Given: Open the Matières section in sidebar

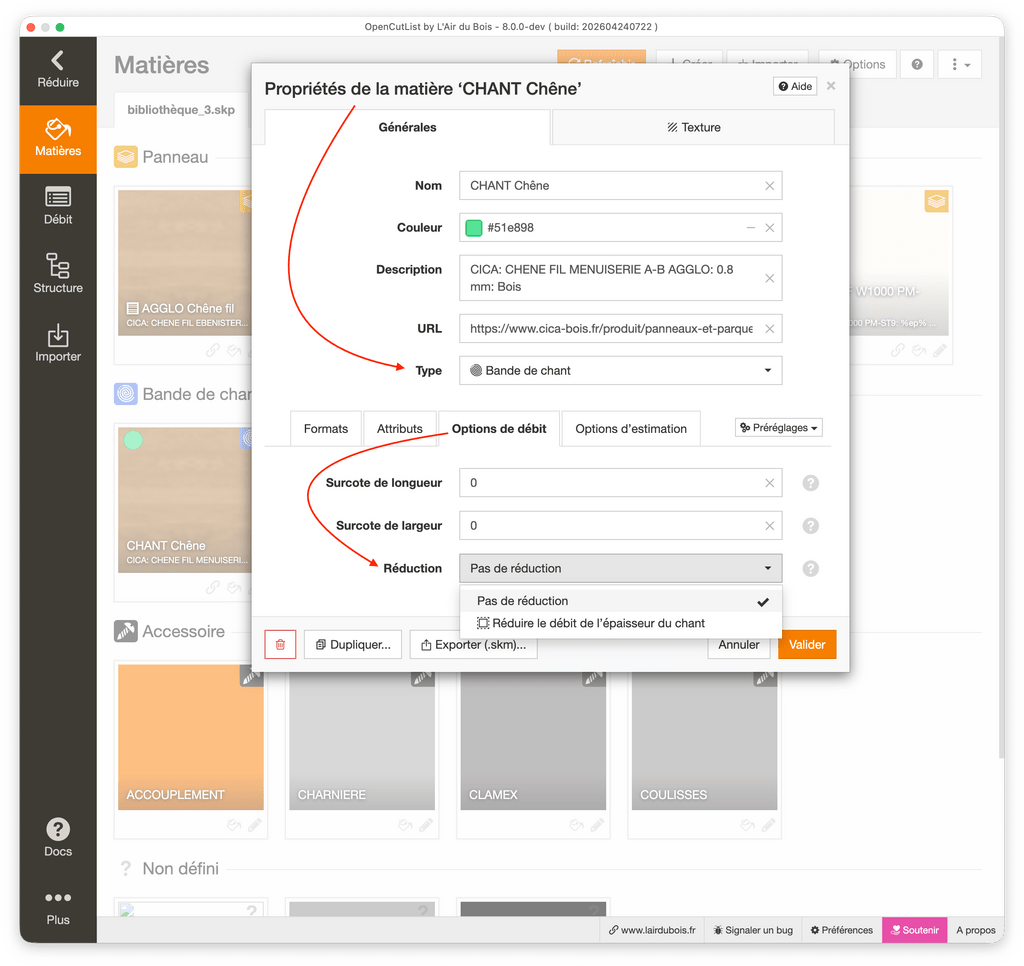Looking at the screenshot, I should pos(58,139).
